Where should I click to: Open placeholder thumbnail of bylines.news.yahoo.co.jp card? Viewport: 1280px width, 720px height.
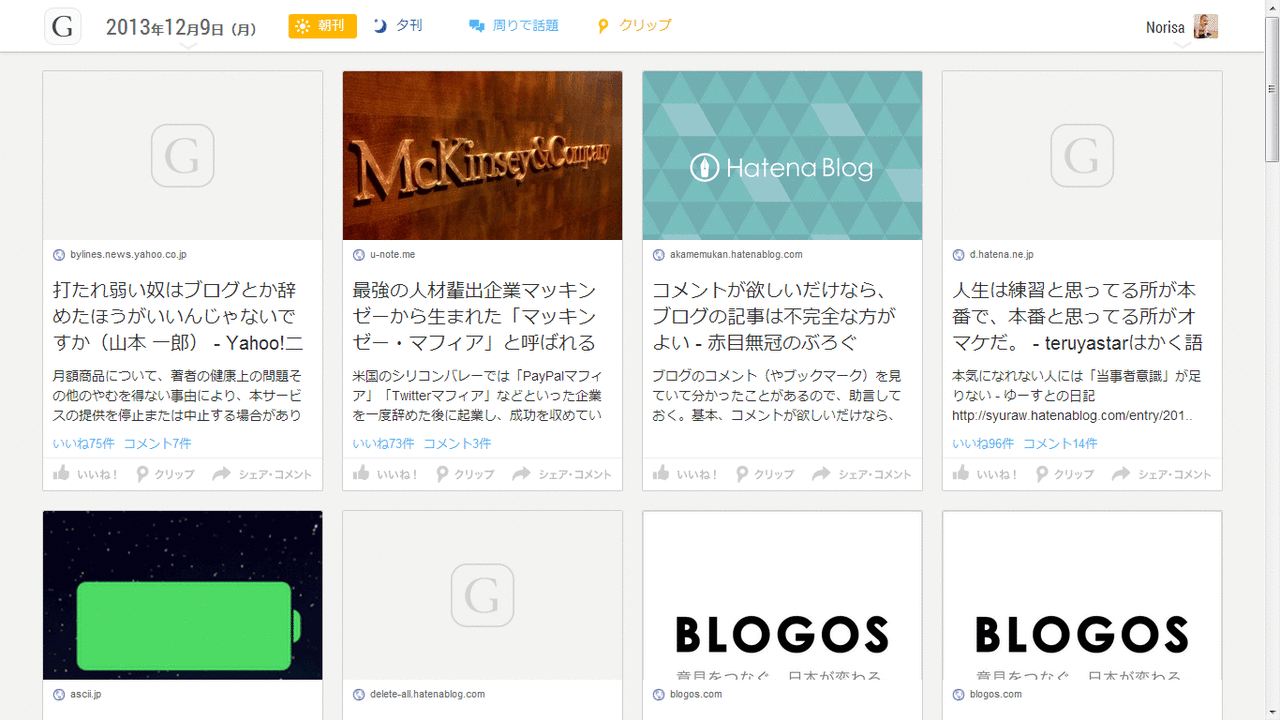pos(182,155)
